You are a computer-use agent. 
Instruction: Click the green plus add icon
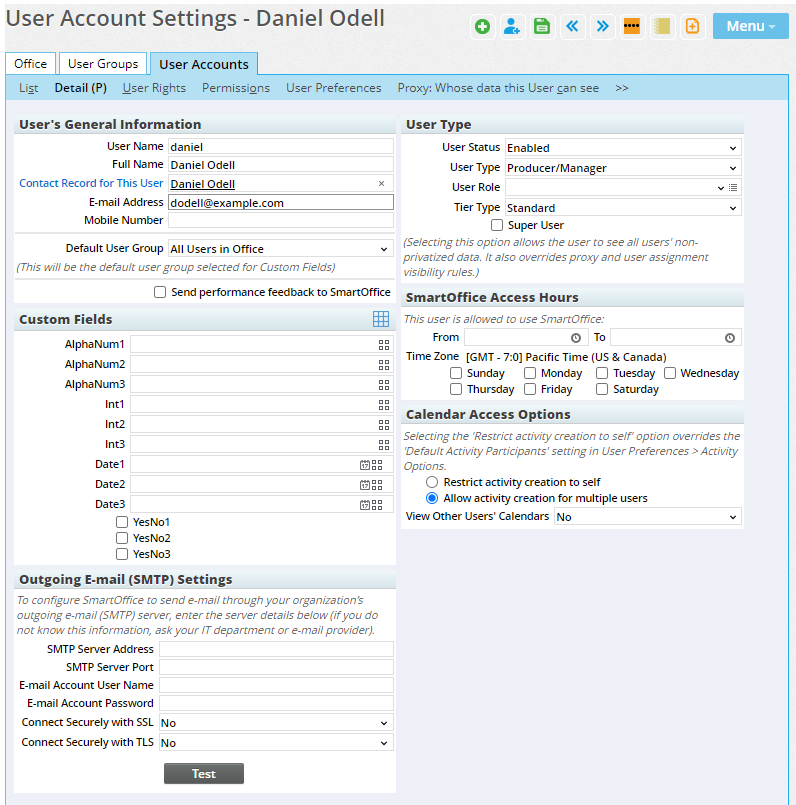click(483, 27)
